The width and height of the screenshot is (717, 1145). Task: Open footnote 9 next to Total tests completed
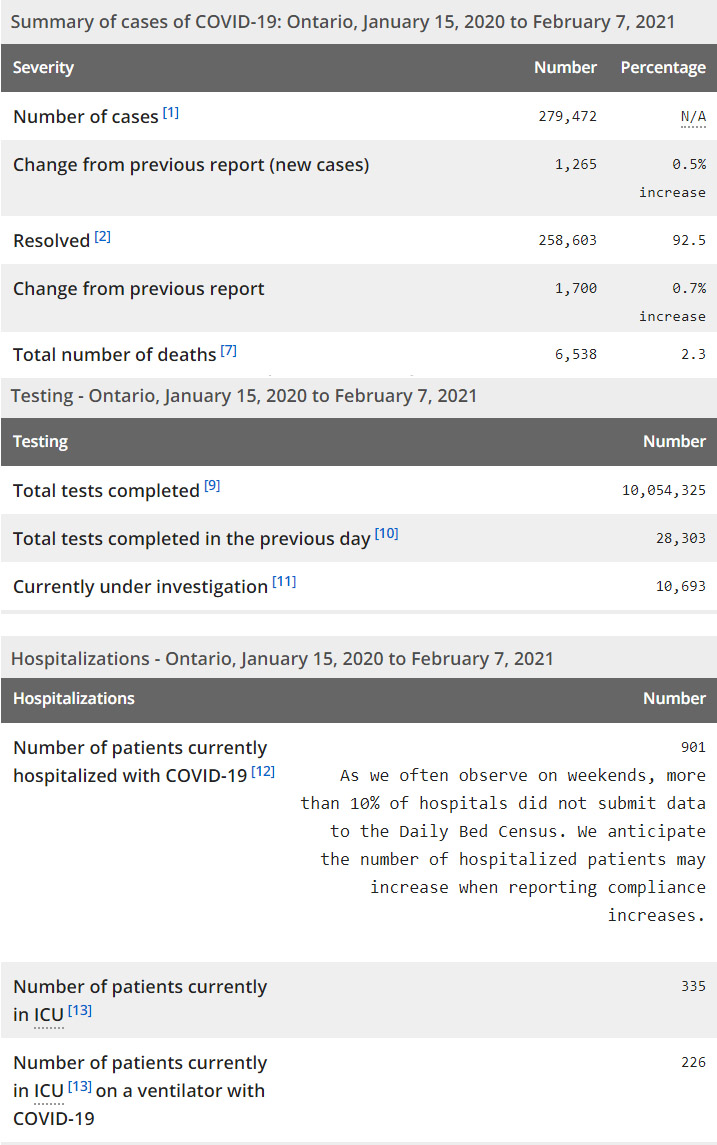coord(212,487)
